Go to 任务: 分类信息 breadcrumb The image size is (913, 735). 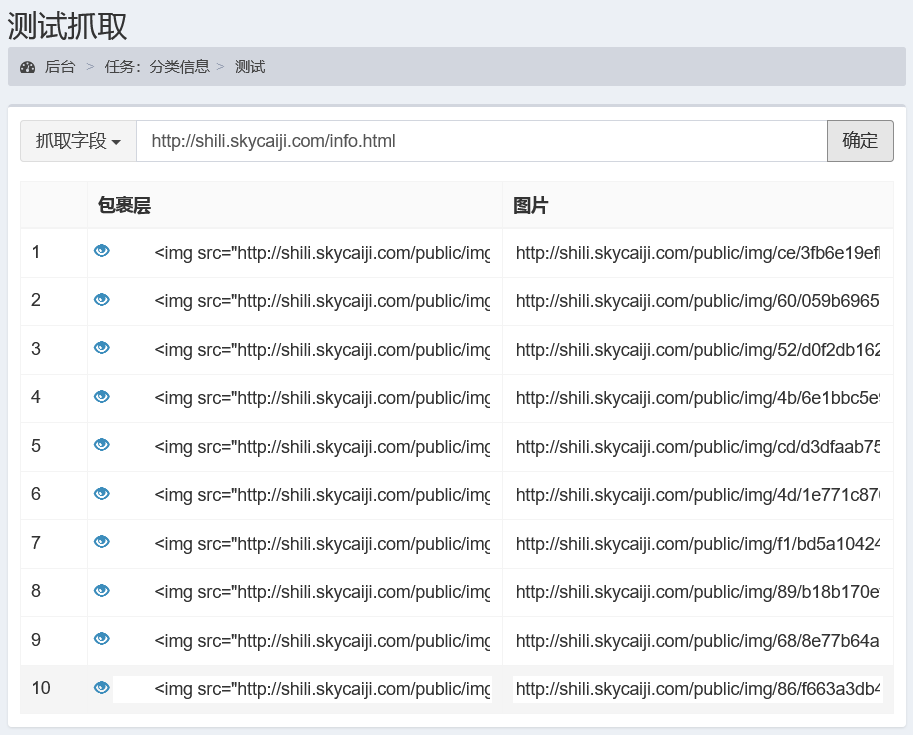157,67
